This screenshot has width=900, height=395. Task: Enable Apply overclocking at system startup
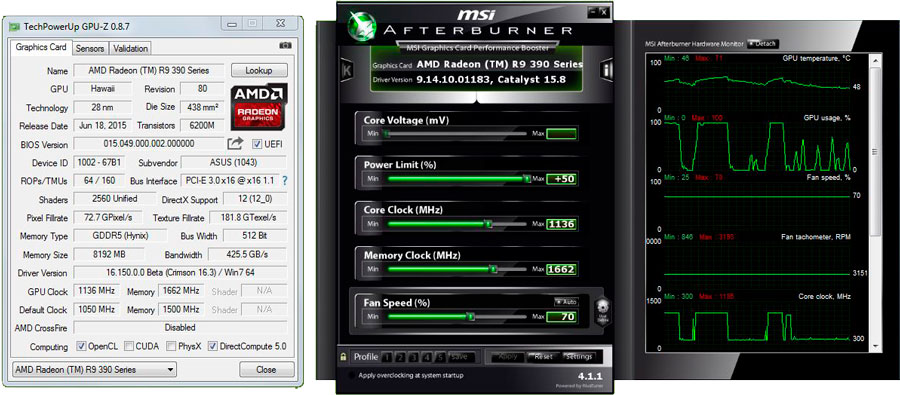pyautogui.click(x=351, y=375)
